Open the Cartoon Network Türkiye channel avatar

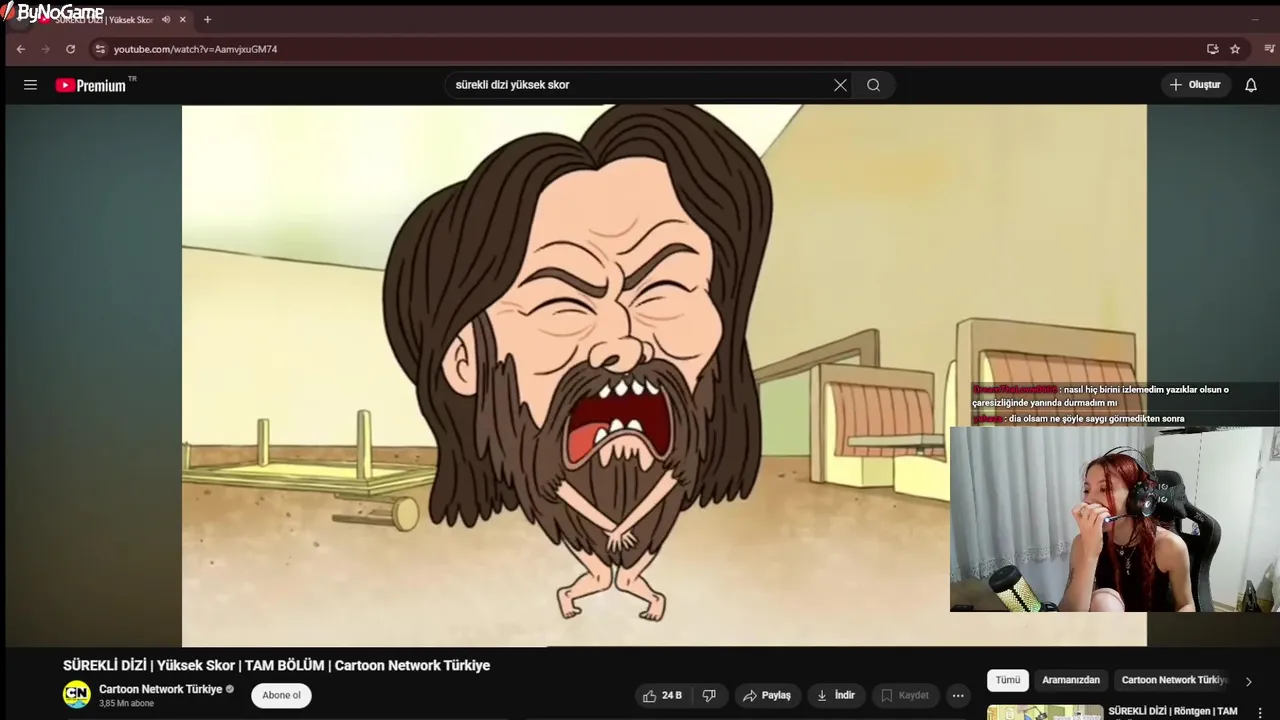coord(77,694)
